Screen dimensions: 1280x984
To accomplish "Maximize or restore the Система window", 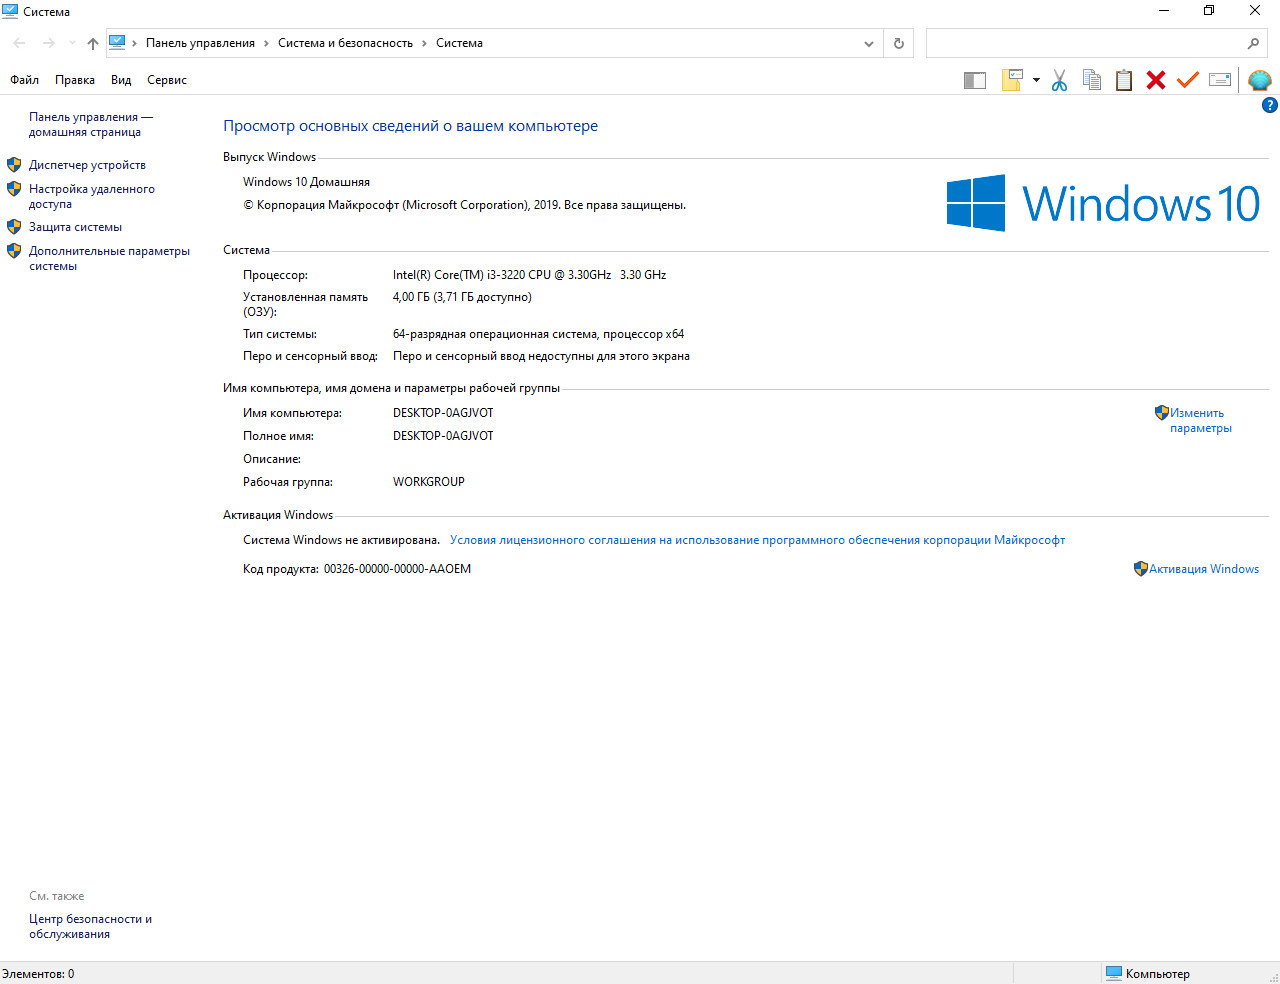I will coord(1209,11).
